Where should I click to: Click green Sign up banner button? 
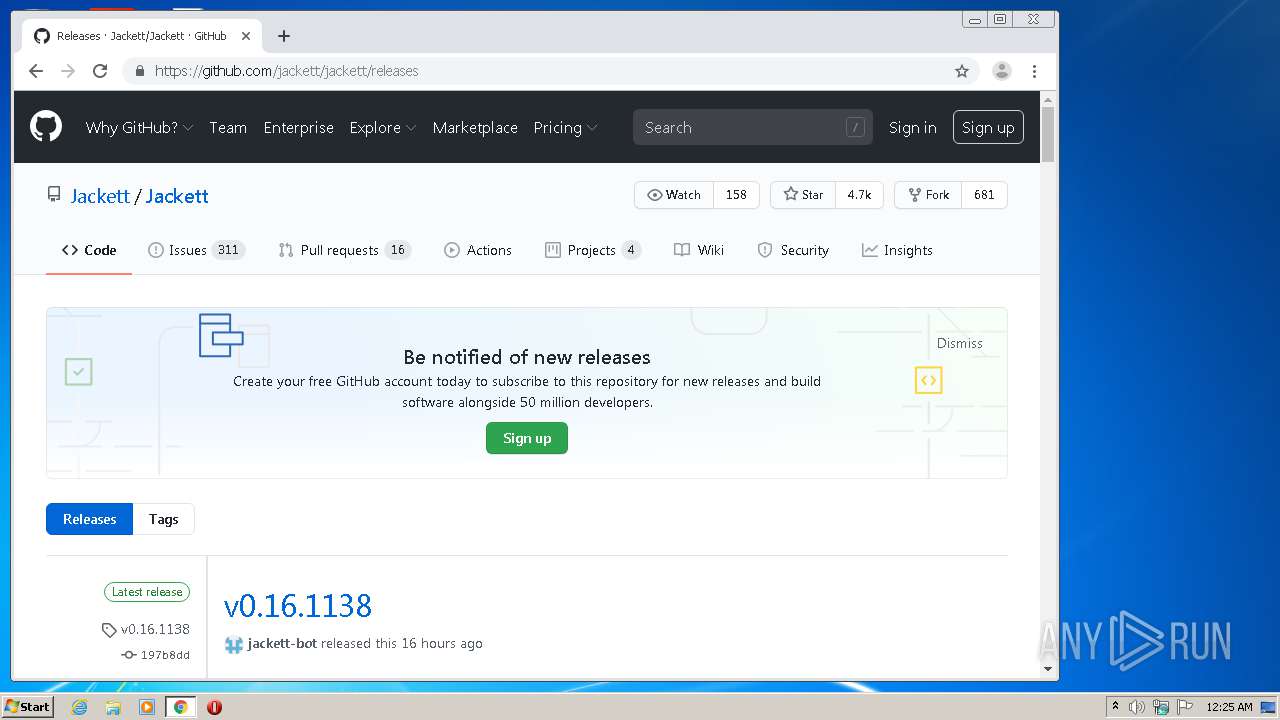[x=527, y=438]
